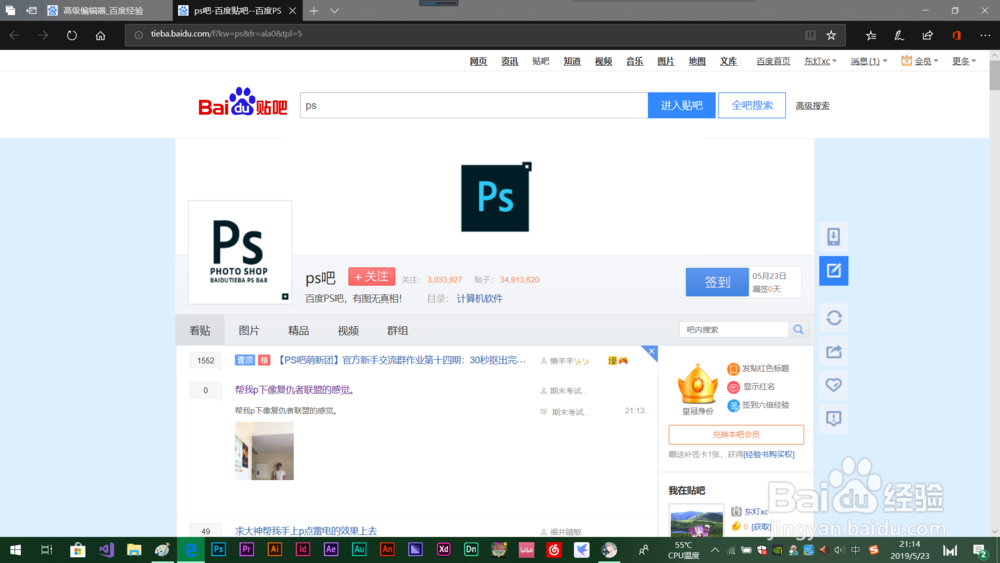Expand the 更多 dropdown

(964, 61)
